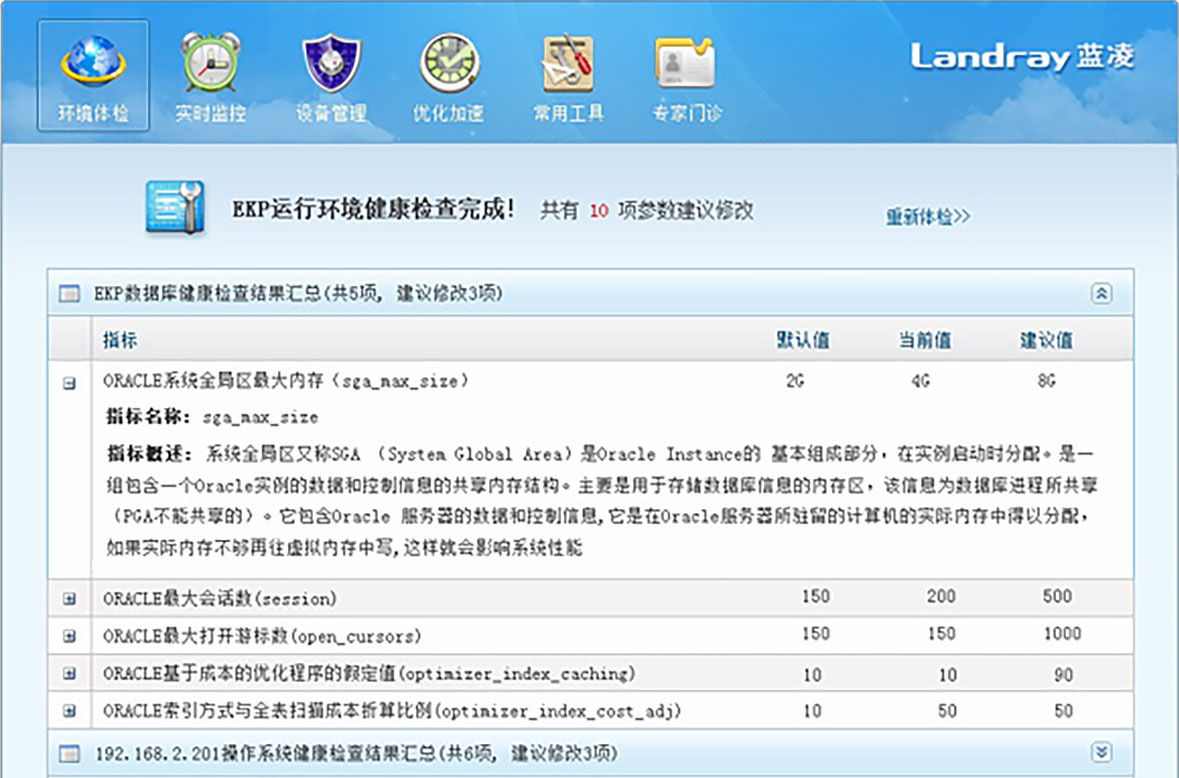This screenshot has height=778, width=1179.
Task: Click the 重新体检>> link
Action: point(927,217)
